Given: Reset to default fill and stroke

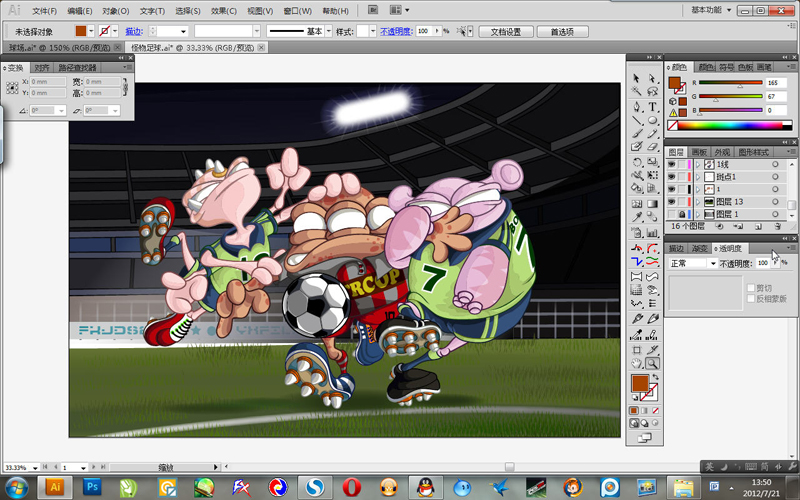Looking at the screenshot, I should pyautogui.click(x=635, y=397).
